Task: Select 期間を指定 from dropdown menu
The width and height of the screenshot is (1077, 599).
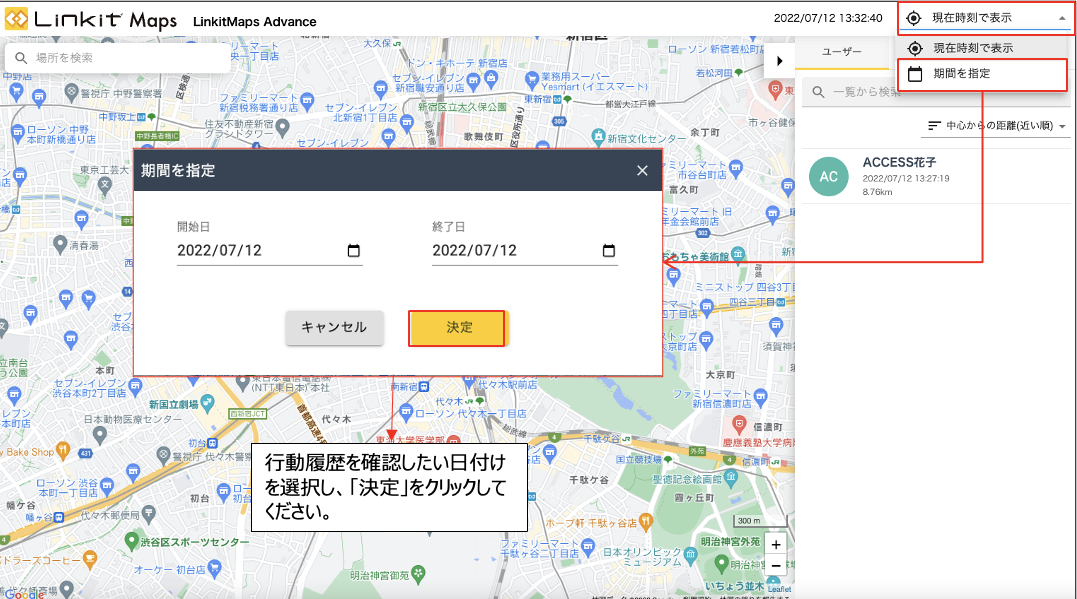Action: (982, 74)
